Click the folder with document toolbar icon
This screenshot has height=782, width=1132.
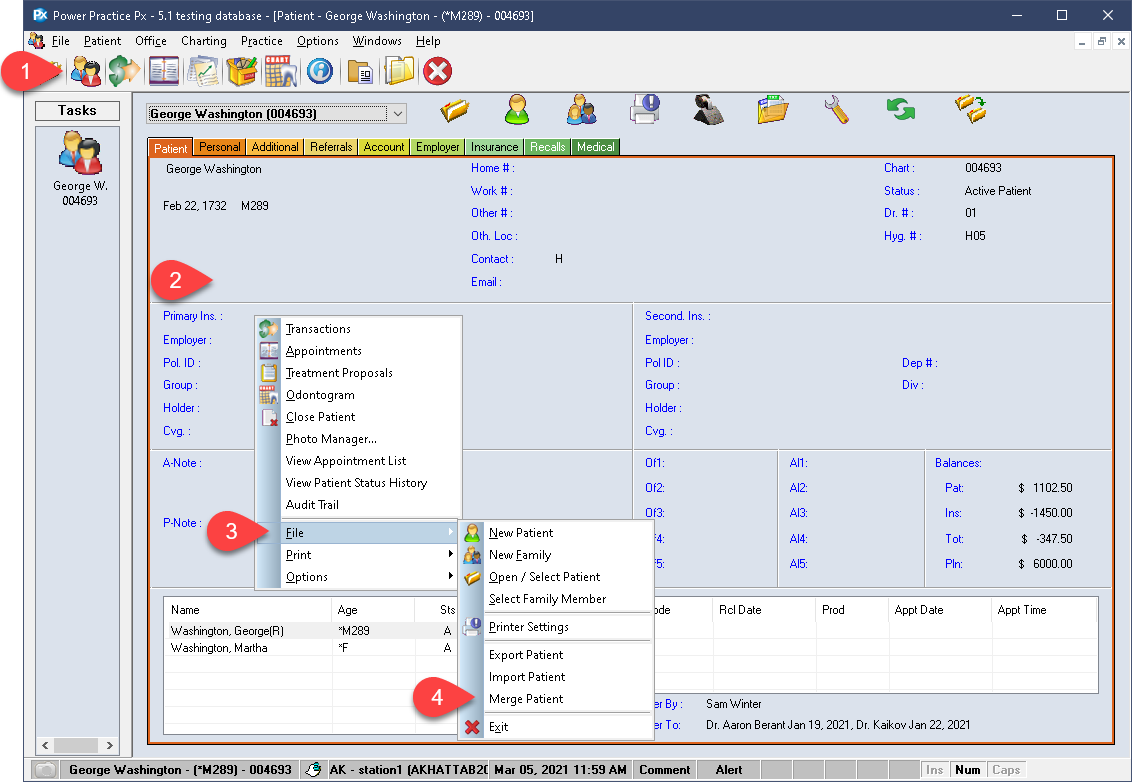click(x=360, y=71)
